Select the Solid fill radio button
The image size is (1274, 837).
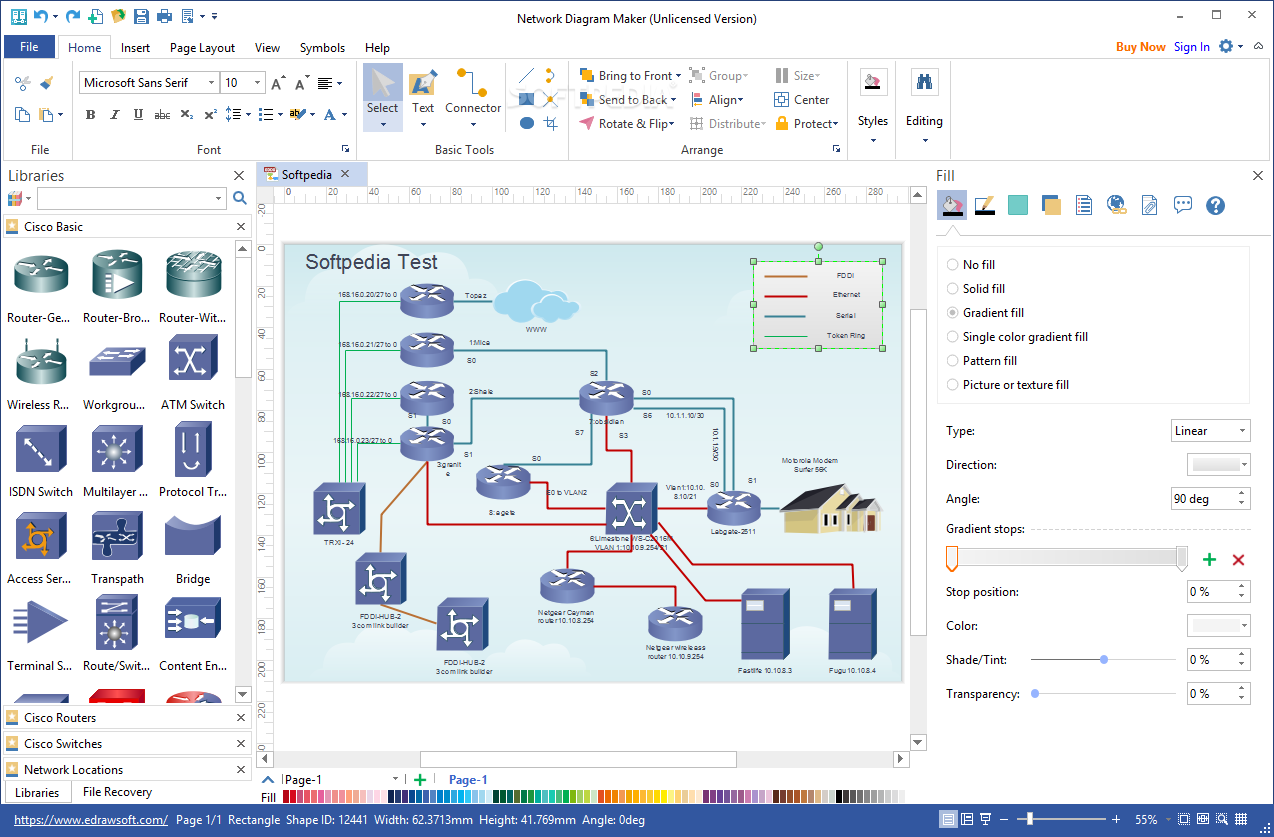952,289
